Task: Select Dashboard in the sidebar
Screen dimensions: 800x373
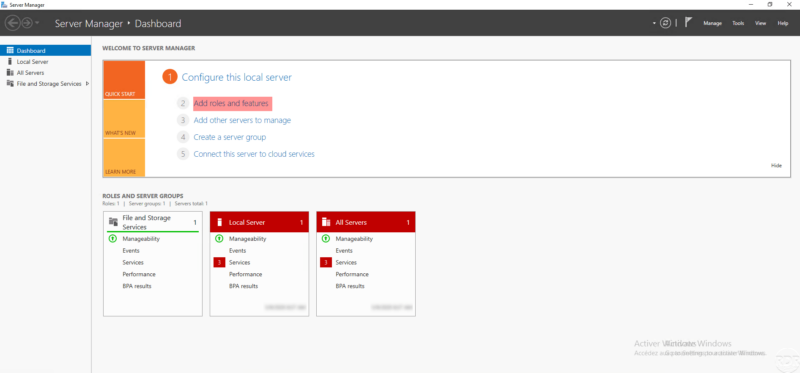Action: (45, 51)
